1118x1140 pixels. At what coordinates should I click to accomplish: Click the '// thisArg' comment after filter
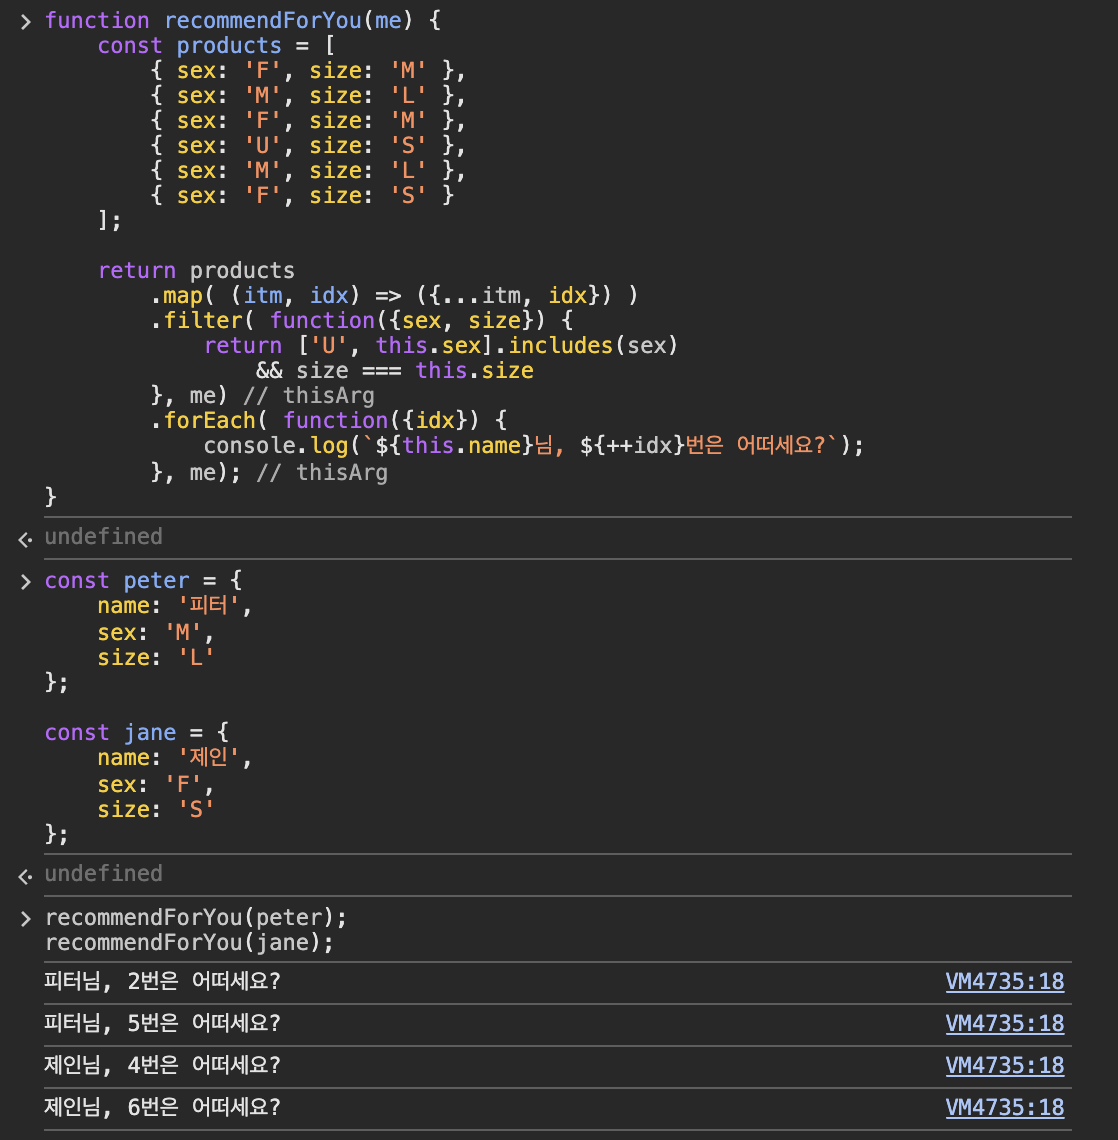[x=309, y=396]
